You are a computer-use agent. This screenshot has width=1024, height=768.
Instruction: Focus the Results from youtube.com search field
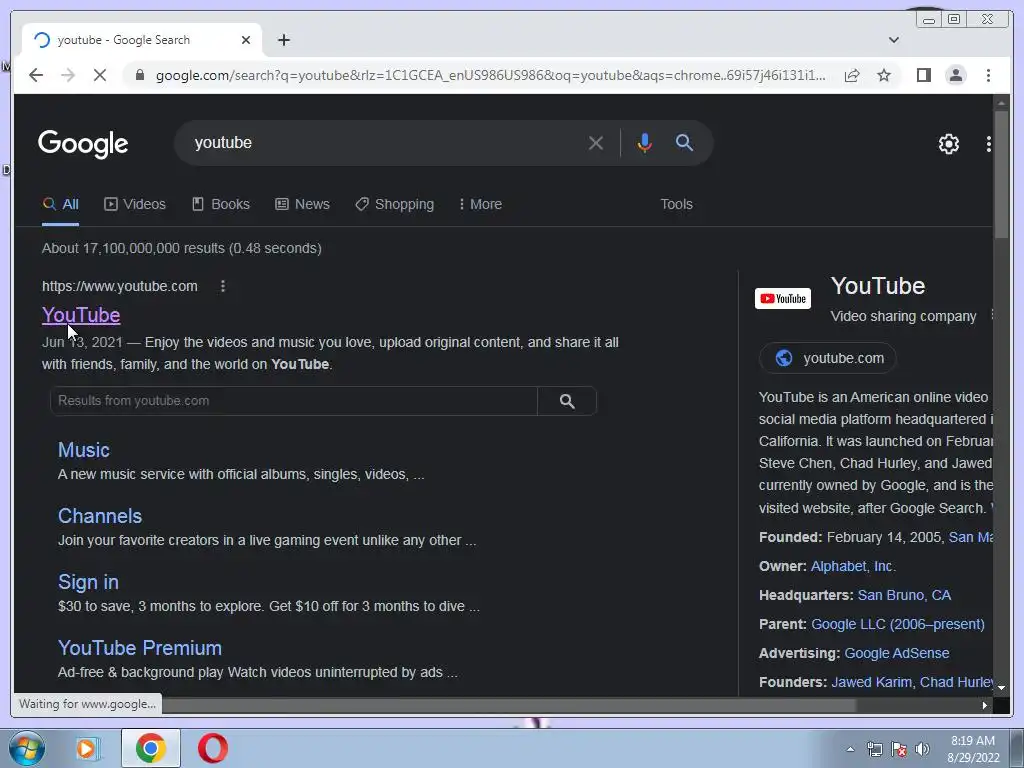[294, 401]
